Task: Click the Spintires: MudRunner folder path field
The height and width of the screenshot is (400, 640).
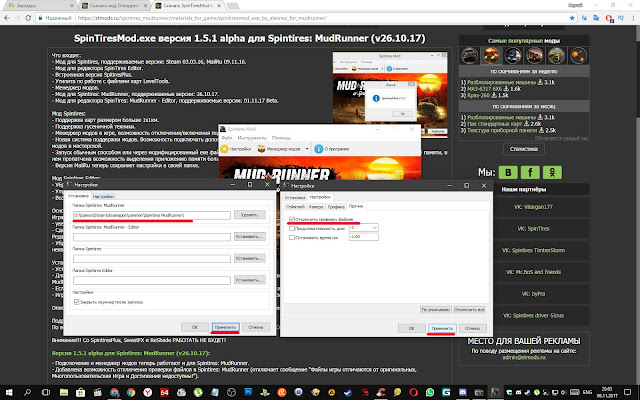Action: [x=151, y=215]
